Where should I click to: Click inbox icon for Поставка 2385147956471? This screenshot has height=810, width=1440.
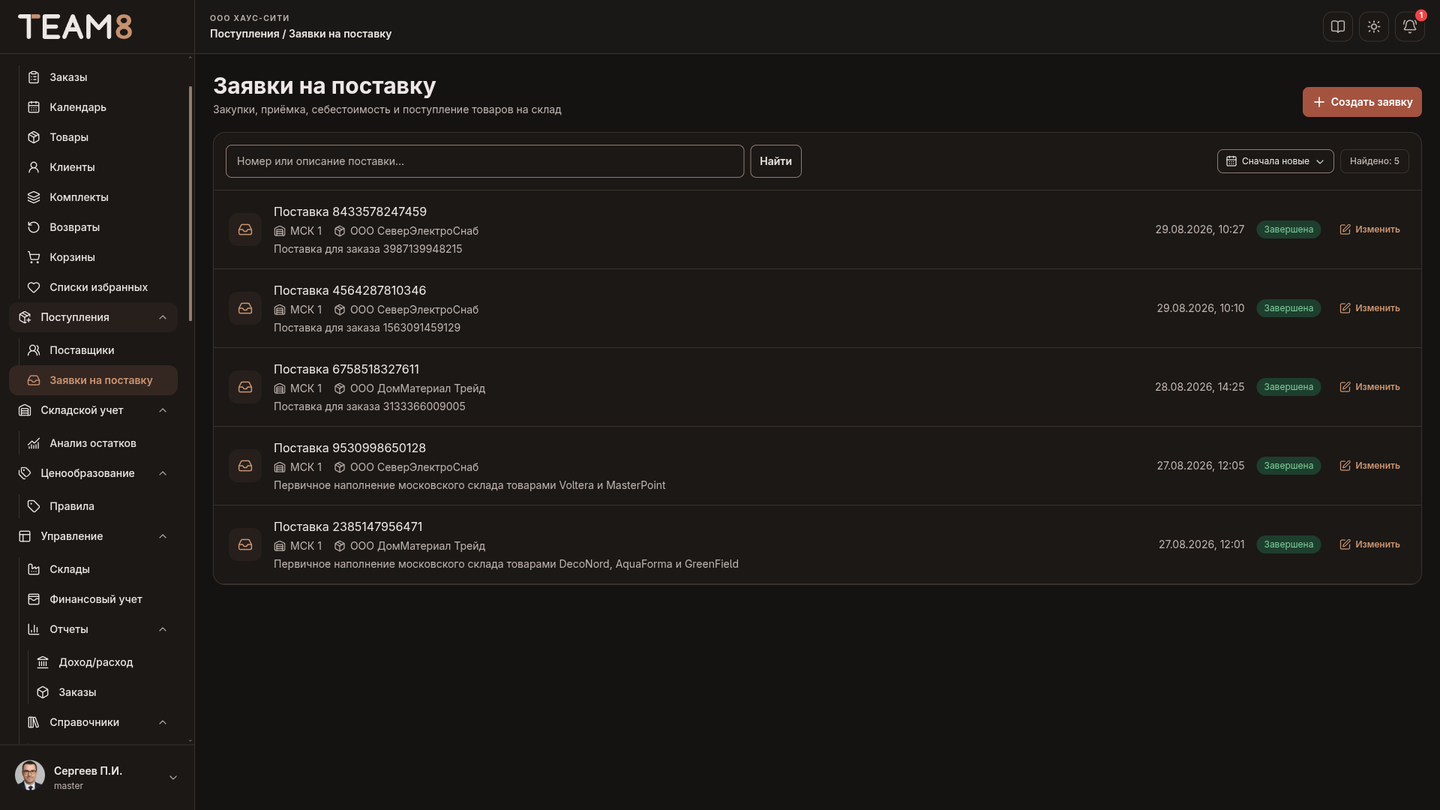coord(245,545)
